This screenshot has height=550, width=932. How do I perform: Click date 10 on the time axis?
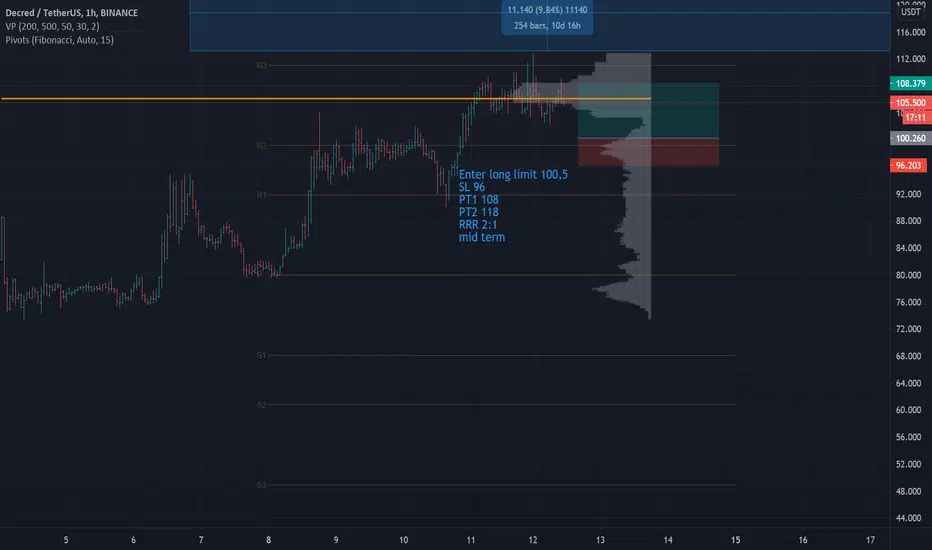(x=404, y=540)
